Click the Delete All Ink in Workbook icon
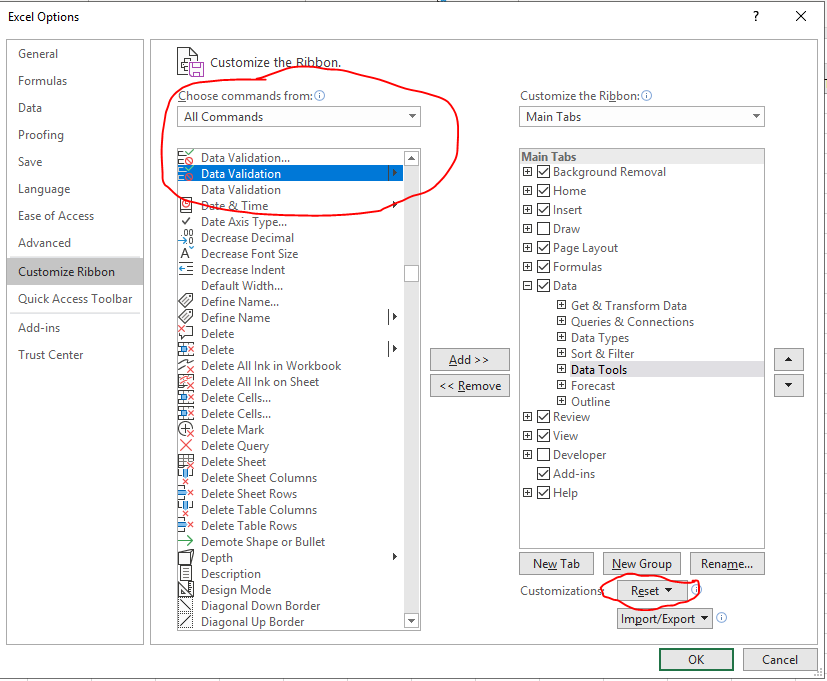This screenshot has height=681, width=827. click(186, 366)
